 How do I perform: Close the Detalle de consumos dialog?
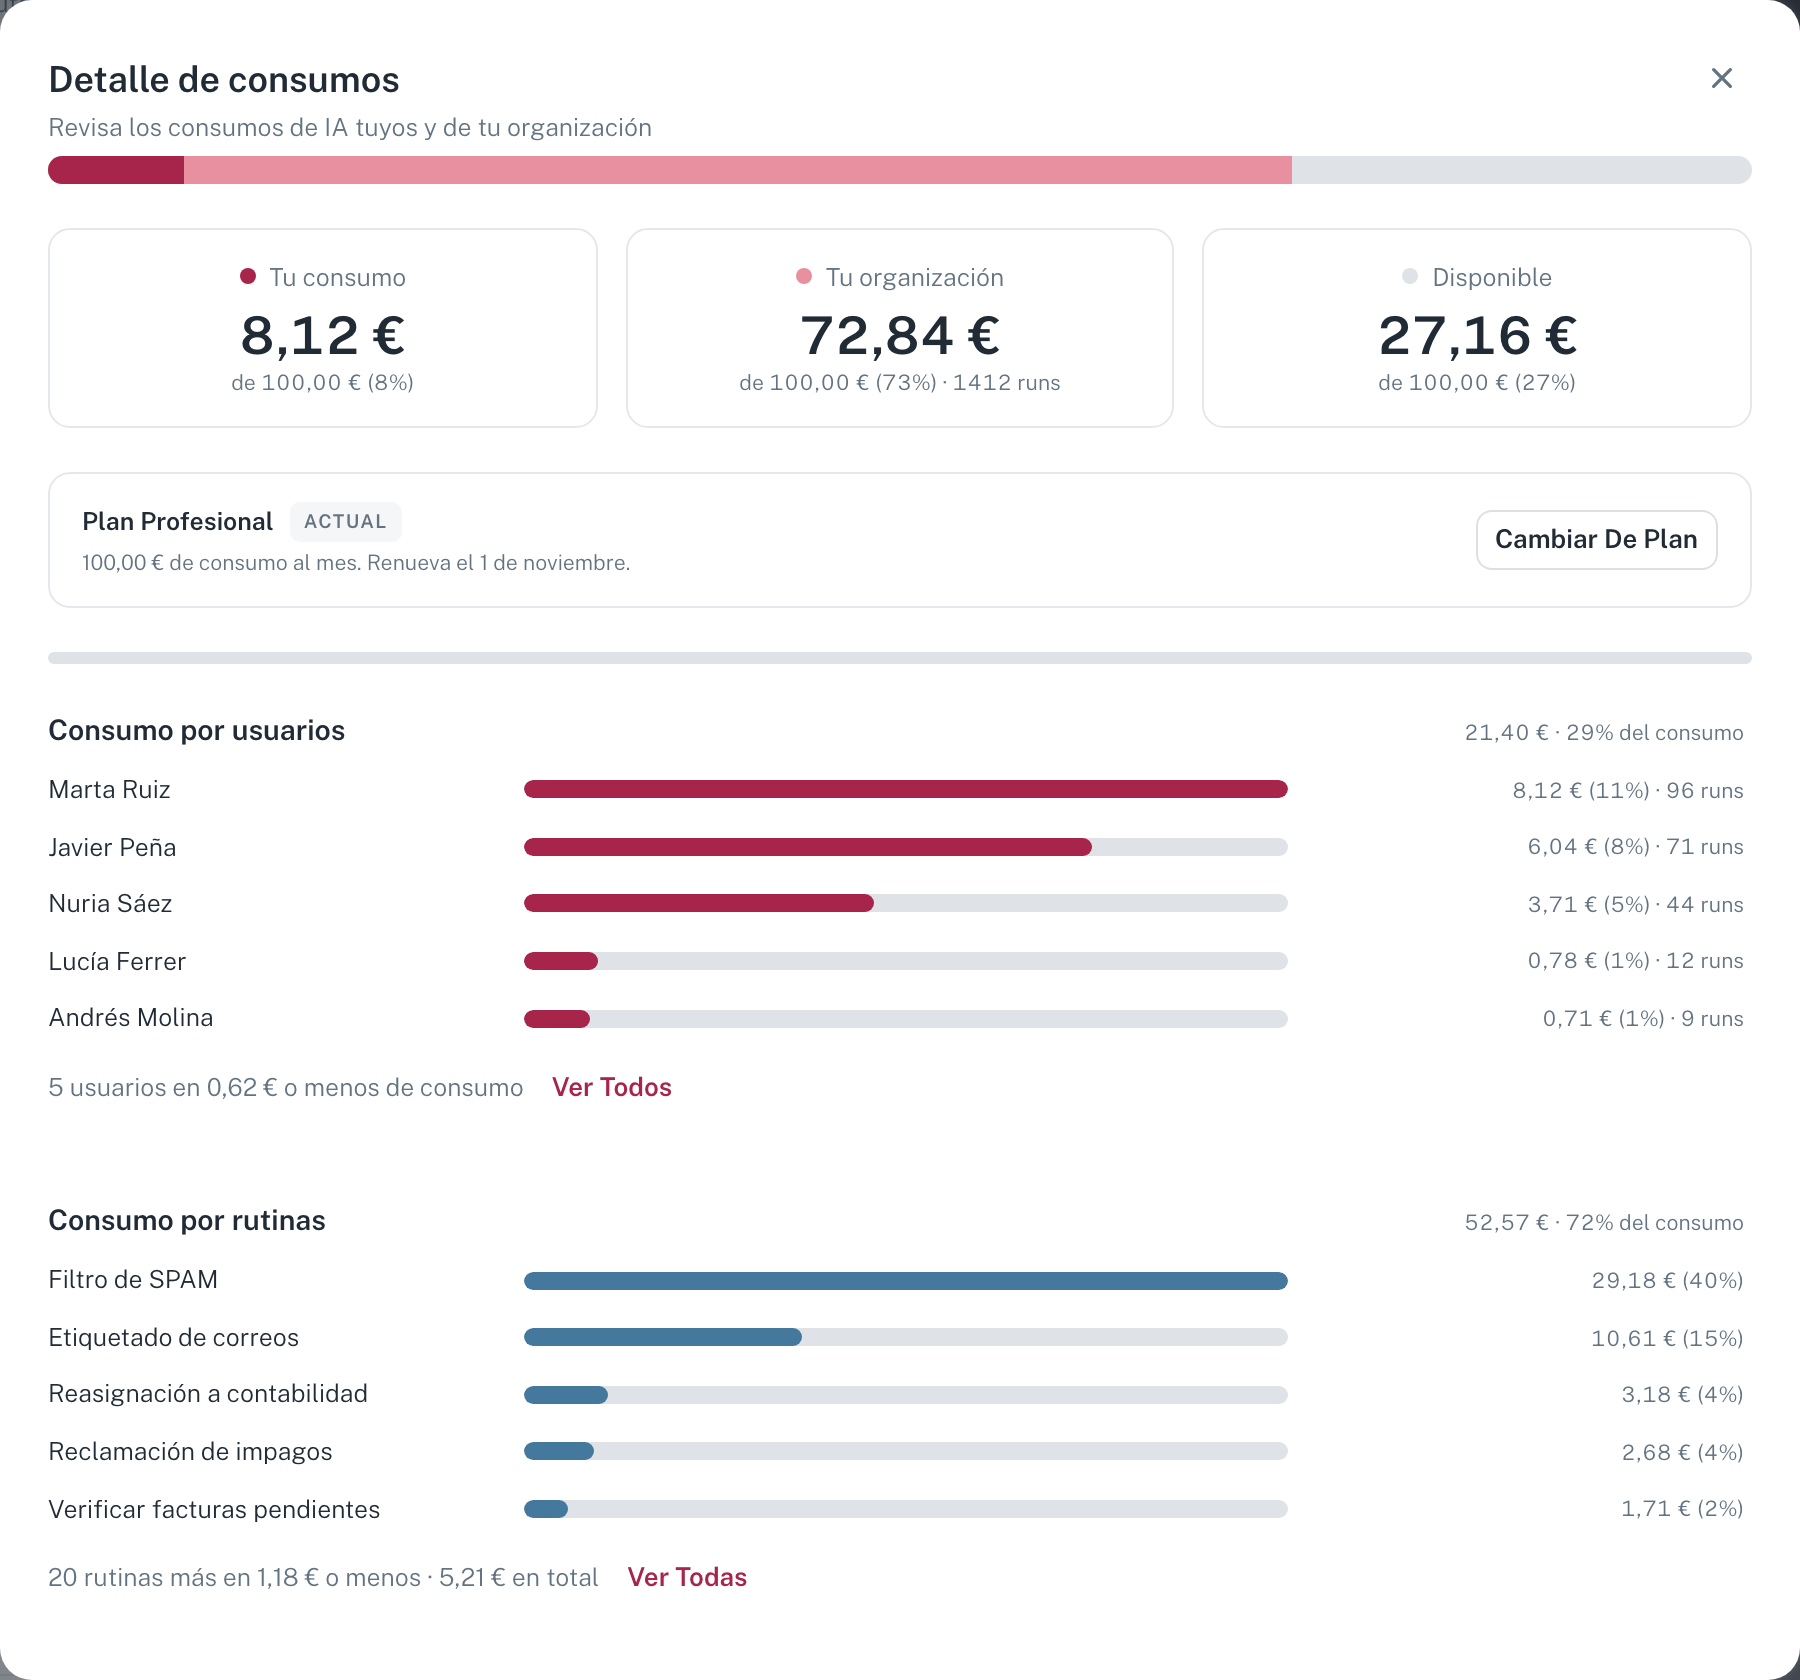tap(1721, 78)
